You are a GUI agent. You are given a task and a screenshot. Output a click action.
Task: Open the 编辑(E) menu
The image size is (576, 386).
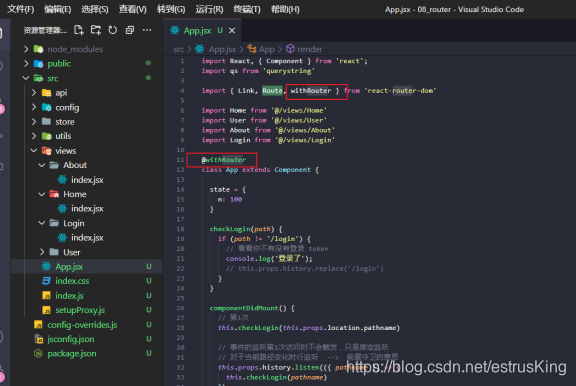[58, 9]
